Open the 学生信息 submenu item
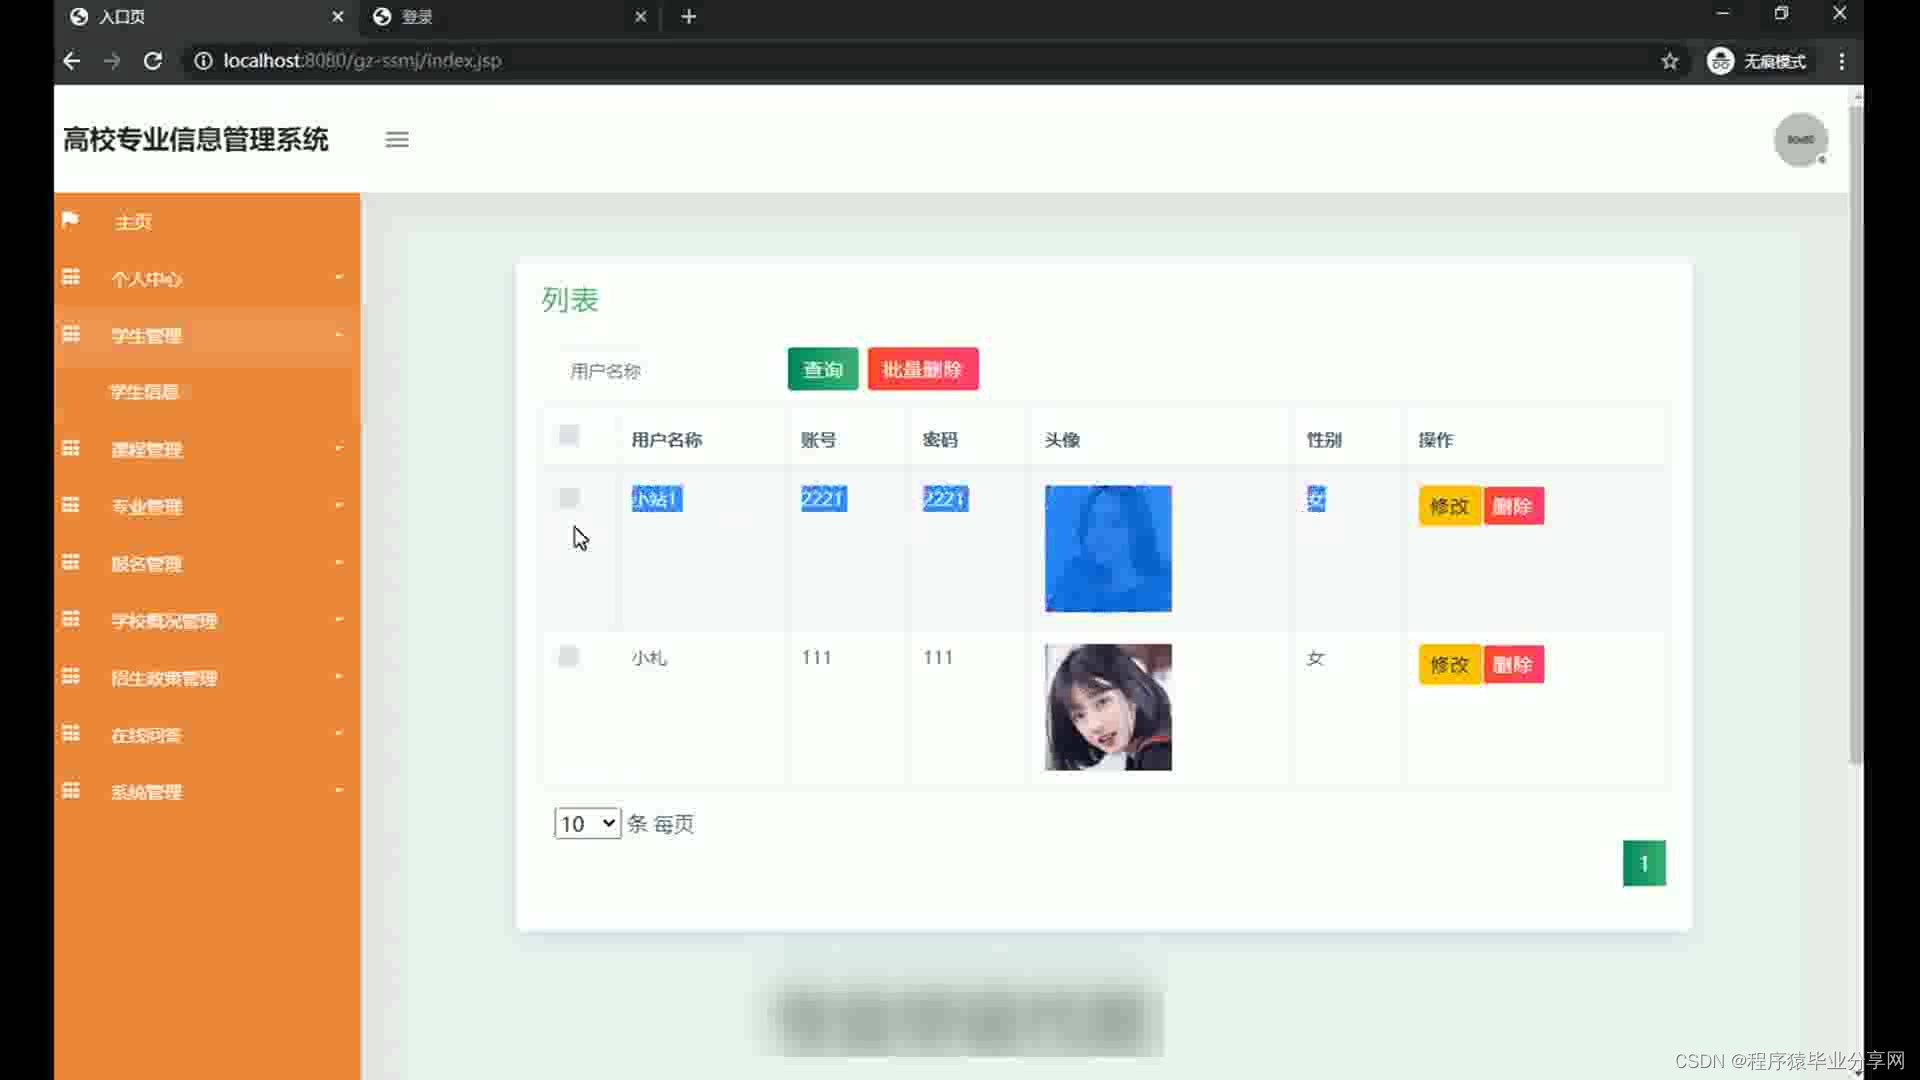1920x1080 pixels. pyautogui.click(x=145, y=392)
